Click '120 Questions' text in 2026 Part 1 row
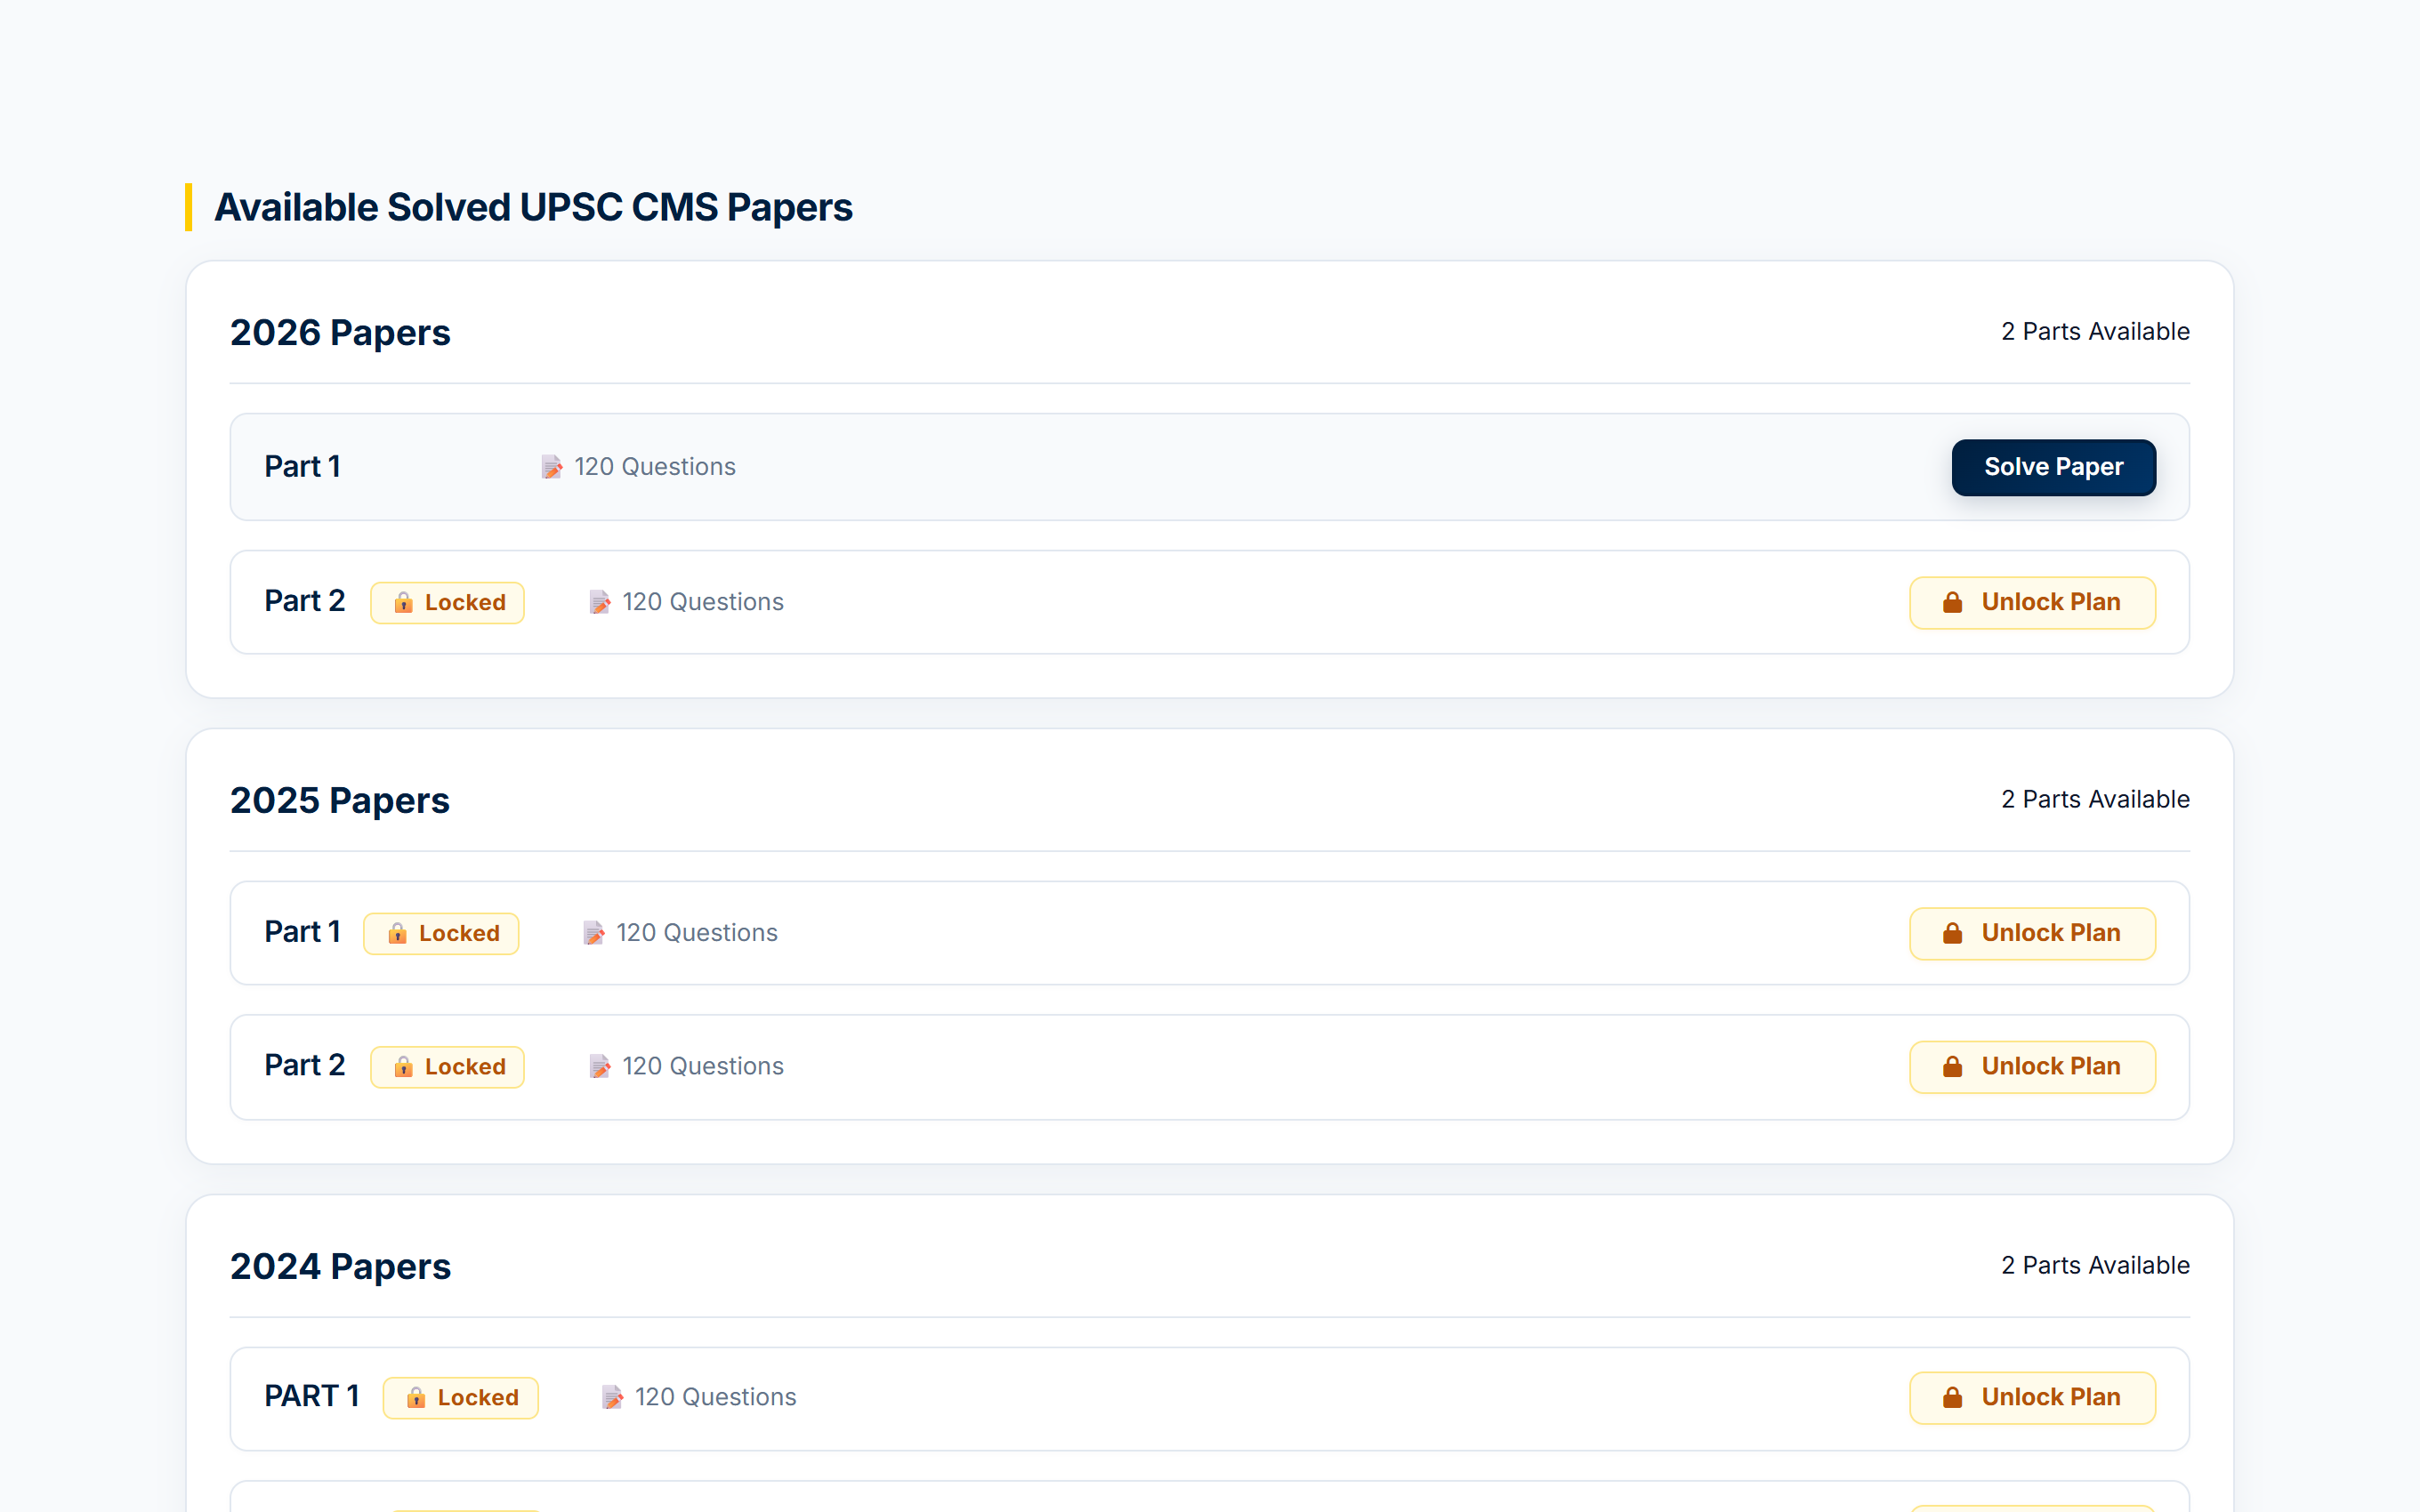This screenshot has width=2420, height=1512. tap(655, 467)
